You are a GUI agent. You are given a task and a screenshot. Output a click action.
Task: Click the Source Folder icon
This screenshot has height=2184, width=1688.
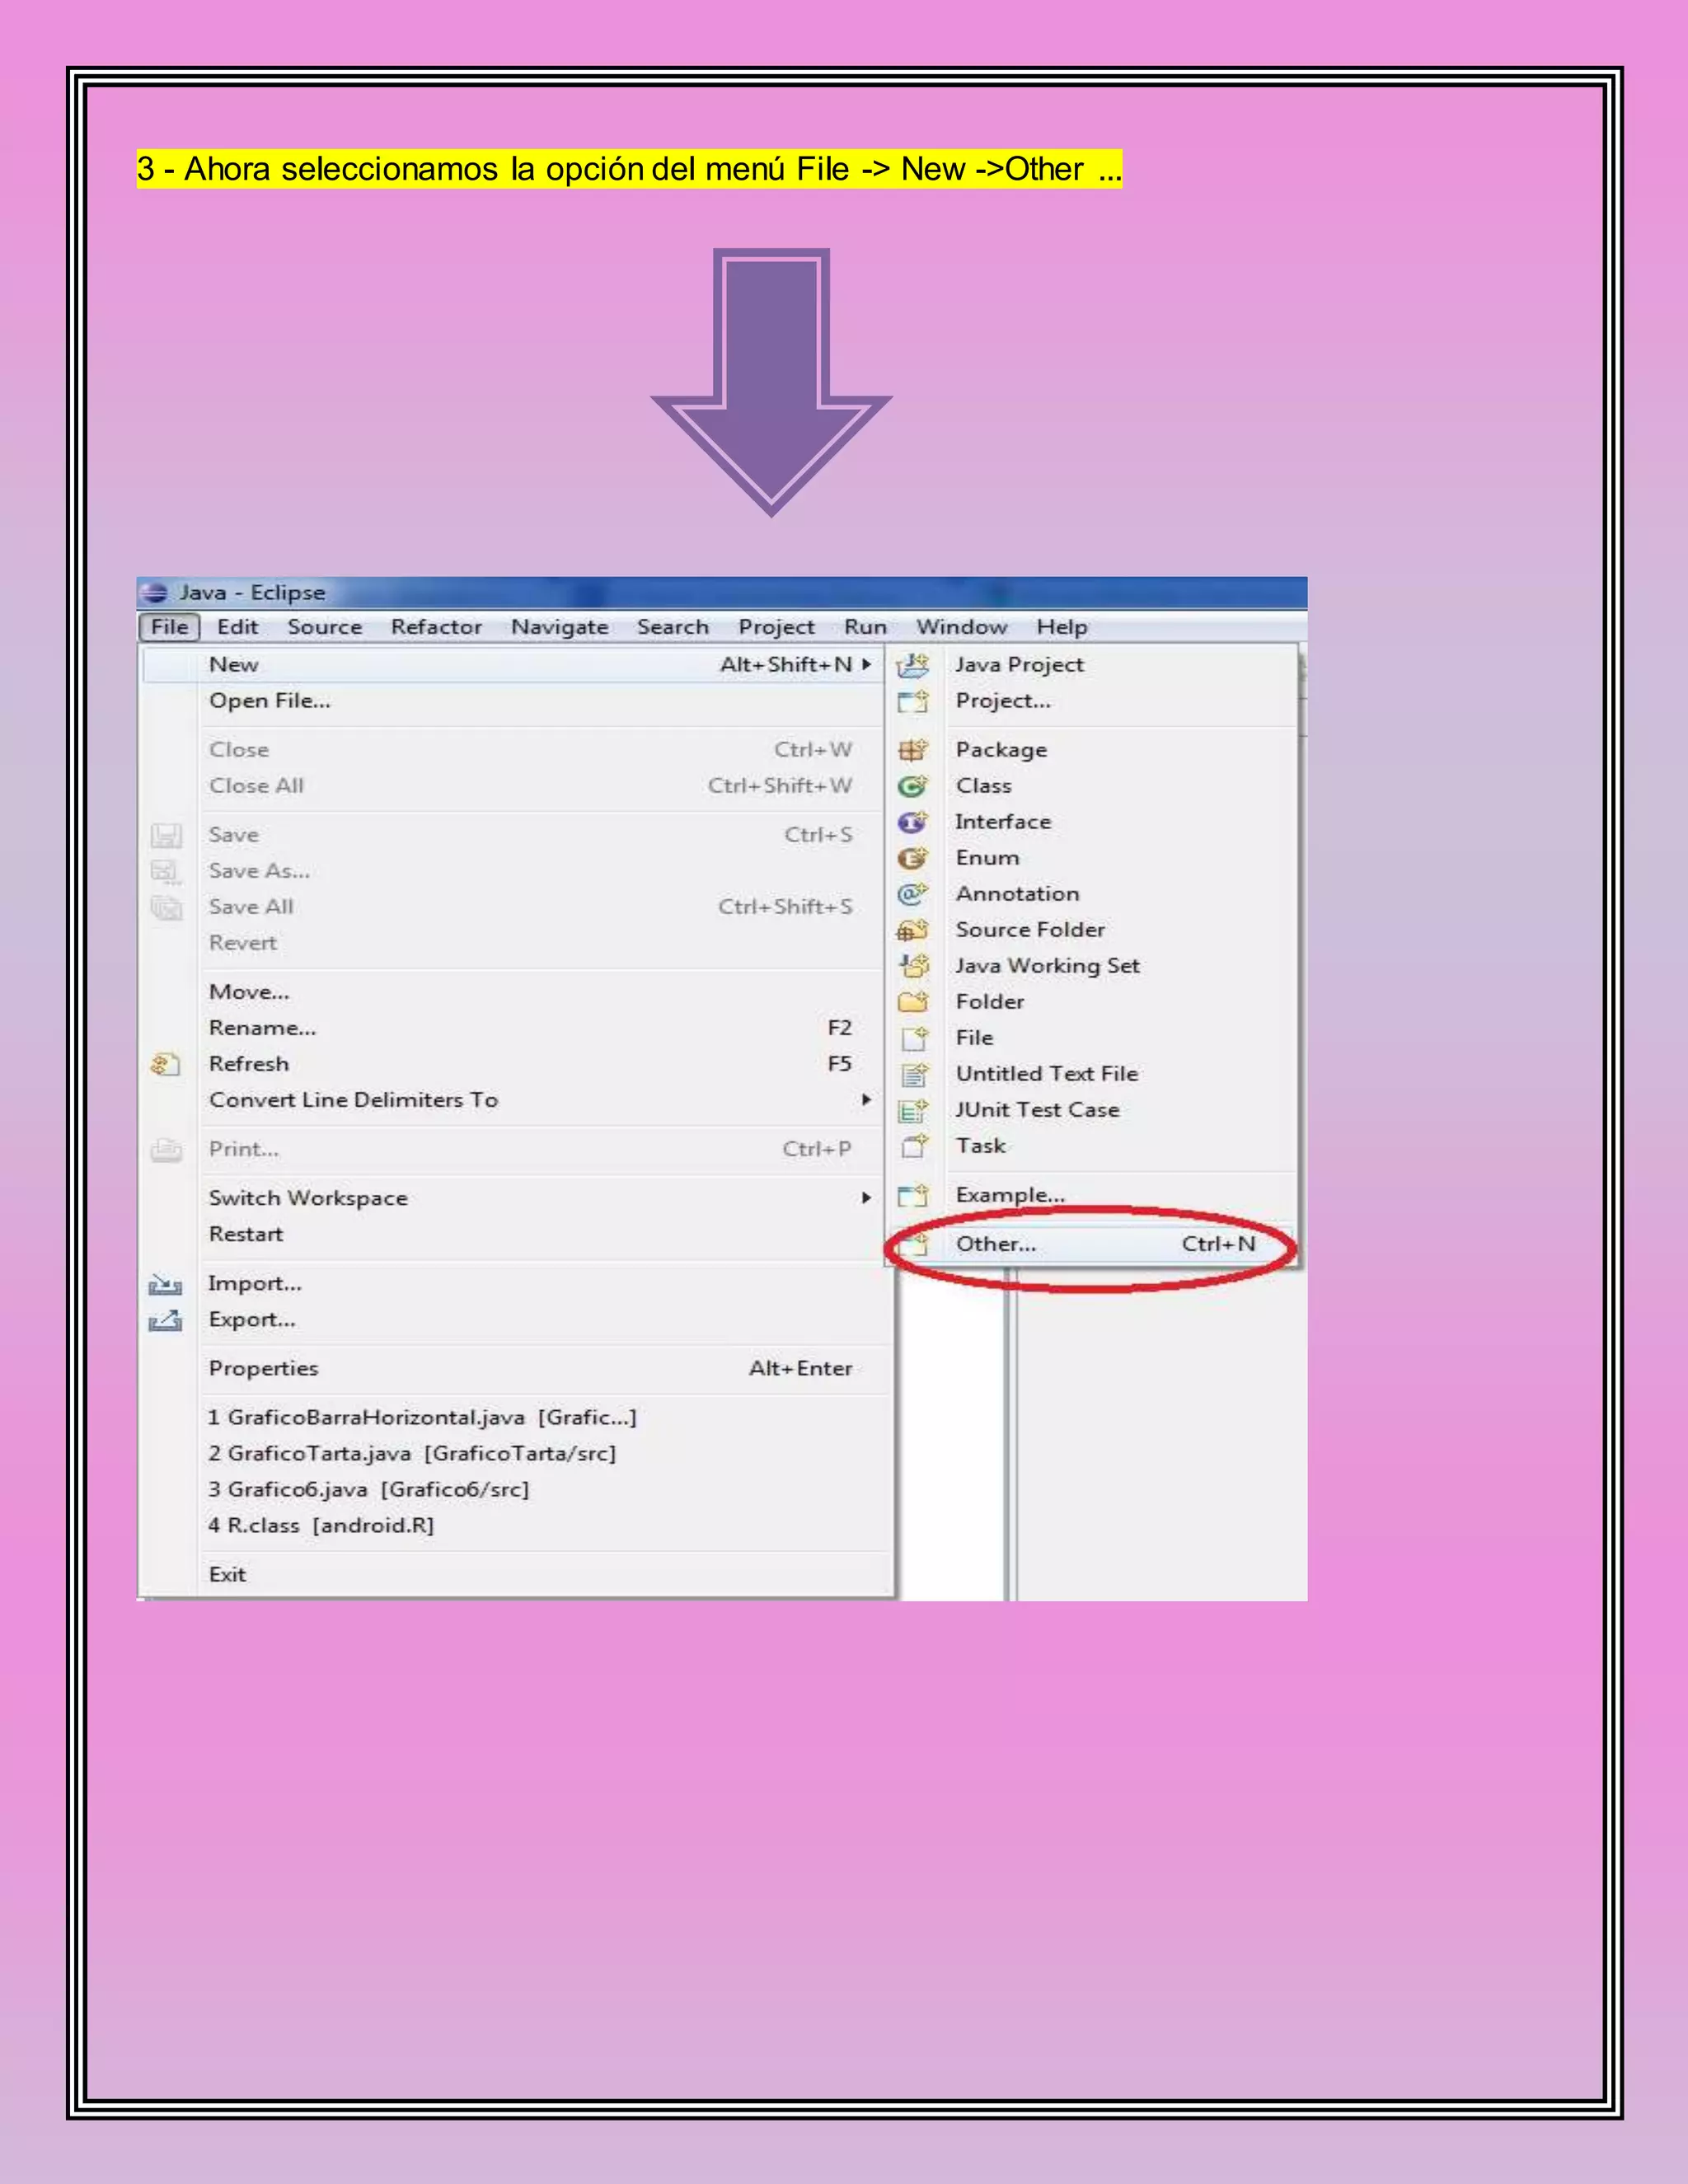pyautogui.click(x=912, y=930)
